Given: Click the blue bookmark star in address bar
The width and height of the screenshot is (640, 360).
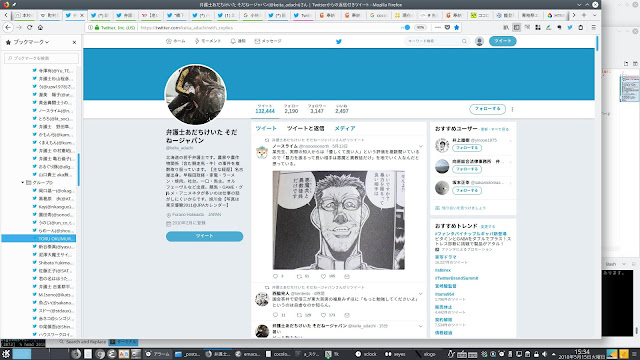Looking at the screenshot, I should point(457,27).
